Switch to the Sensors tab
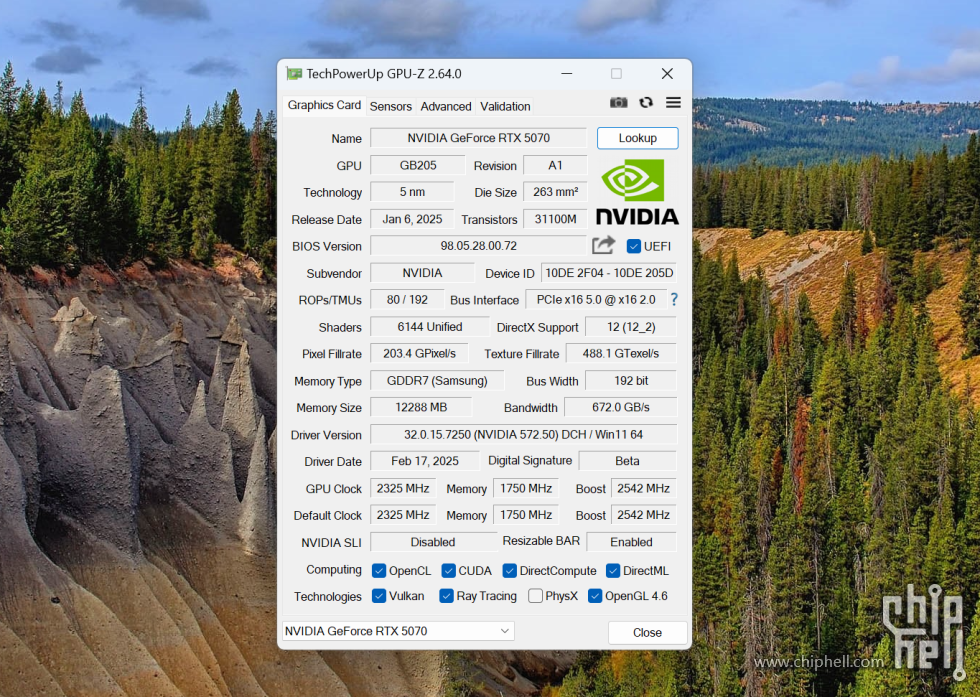Screen dimensions: 980x697 [x=391, y=106]
